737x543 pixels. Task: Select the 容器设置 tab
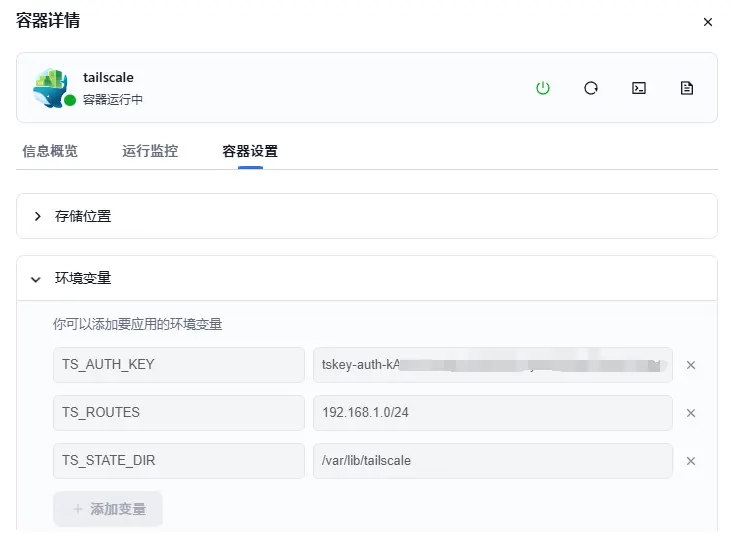[250, 152]
